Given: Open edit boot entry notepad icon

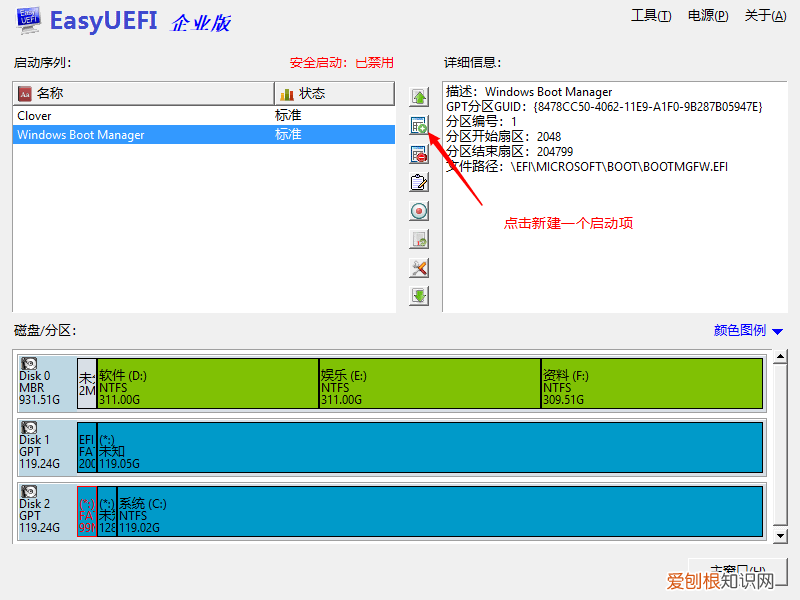Looking at the screenshot, I should point(420,183).
